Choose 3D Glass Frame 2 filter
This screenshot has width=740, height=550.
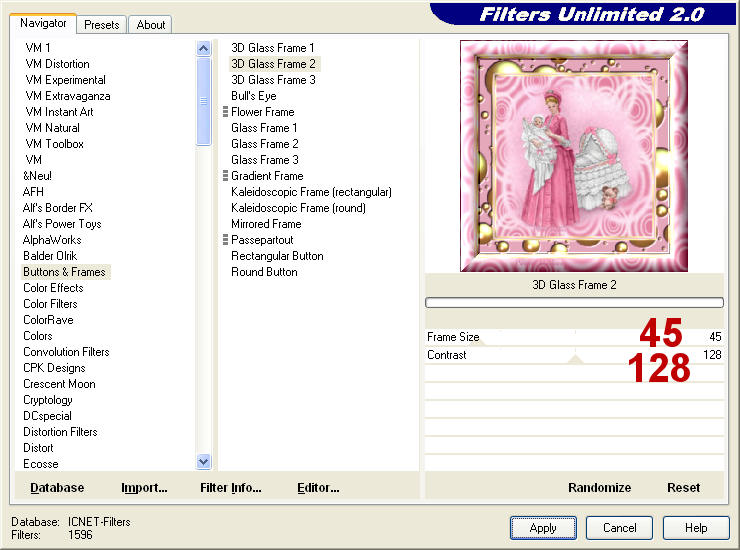(x=273, y=64)
